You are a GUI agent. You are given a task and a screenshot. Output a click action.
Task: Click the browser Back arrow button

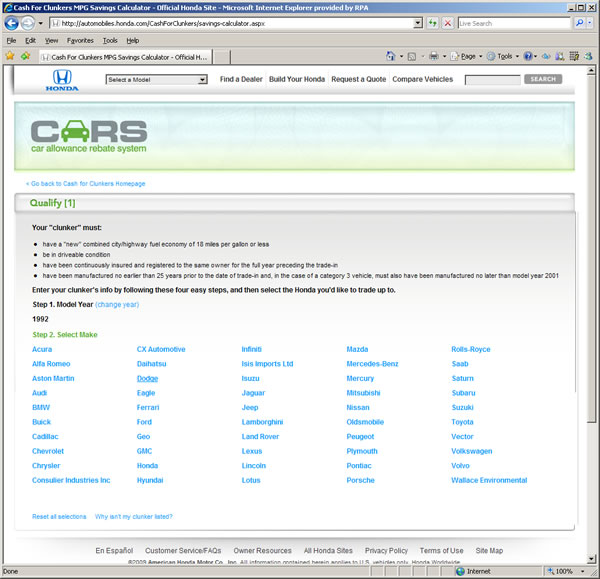[12, 22]
